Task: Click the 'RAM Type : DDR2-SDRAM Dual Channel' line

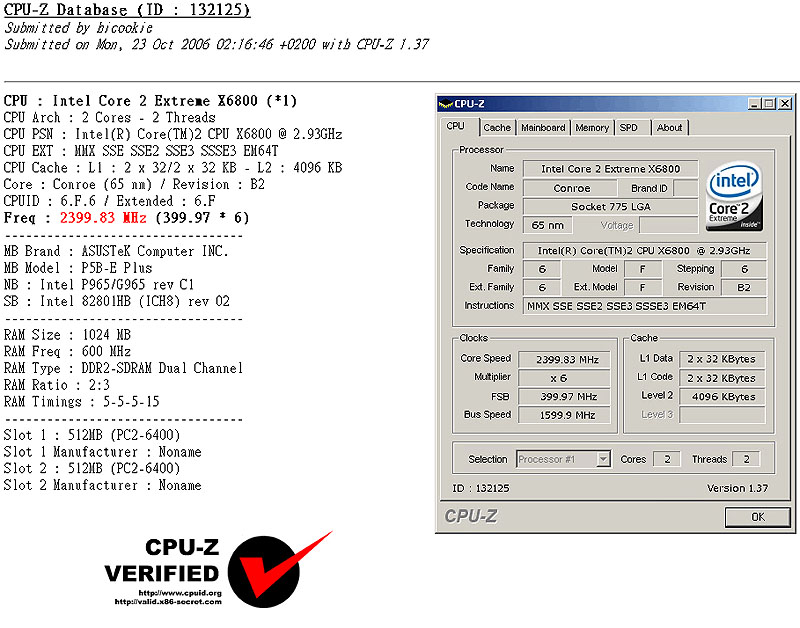Action: point(123,368)
